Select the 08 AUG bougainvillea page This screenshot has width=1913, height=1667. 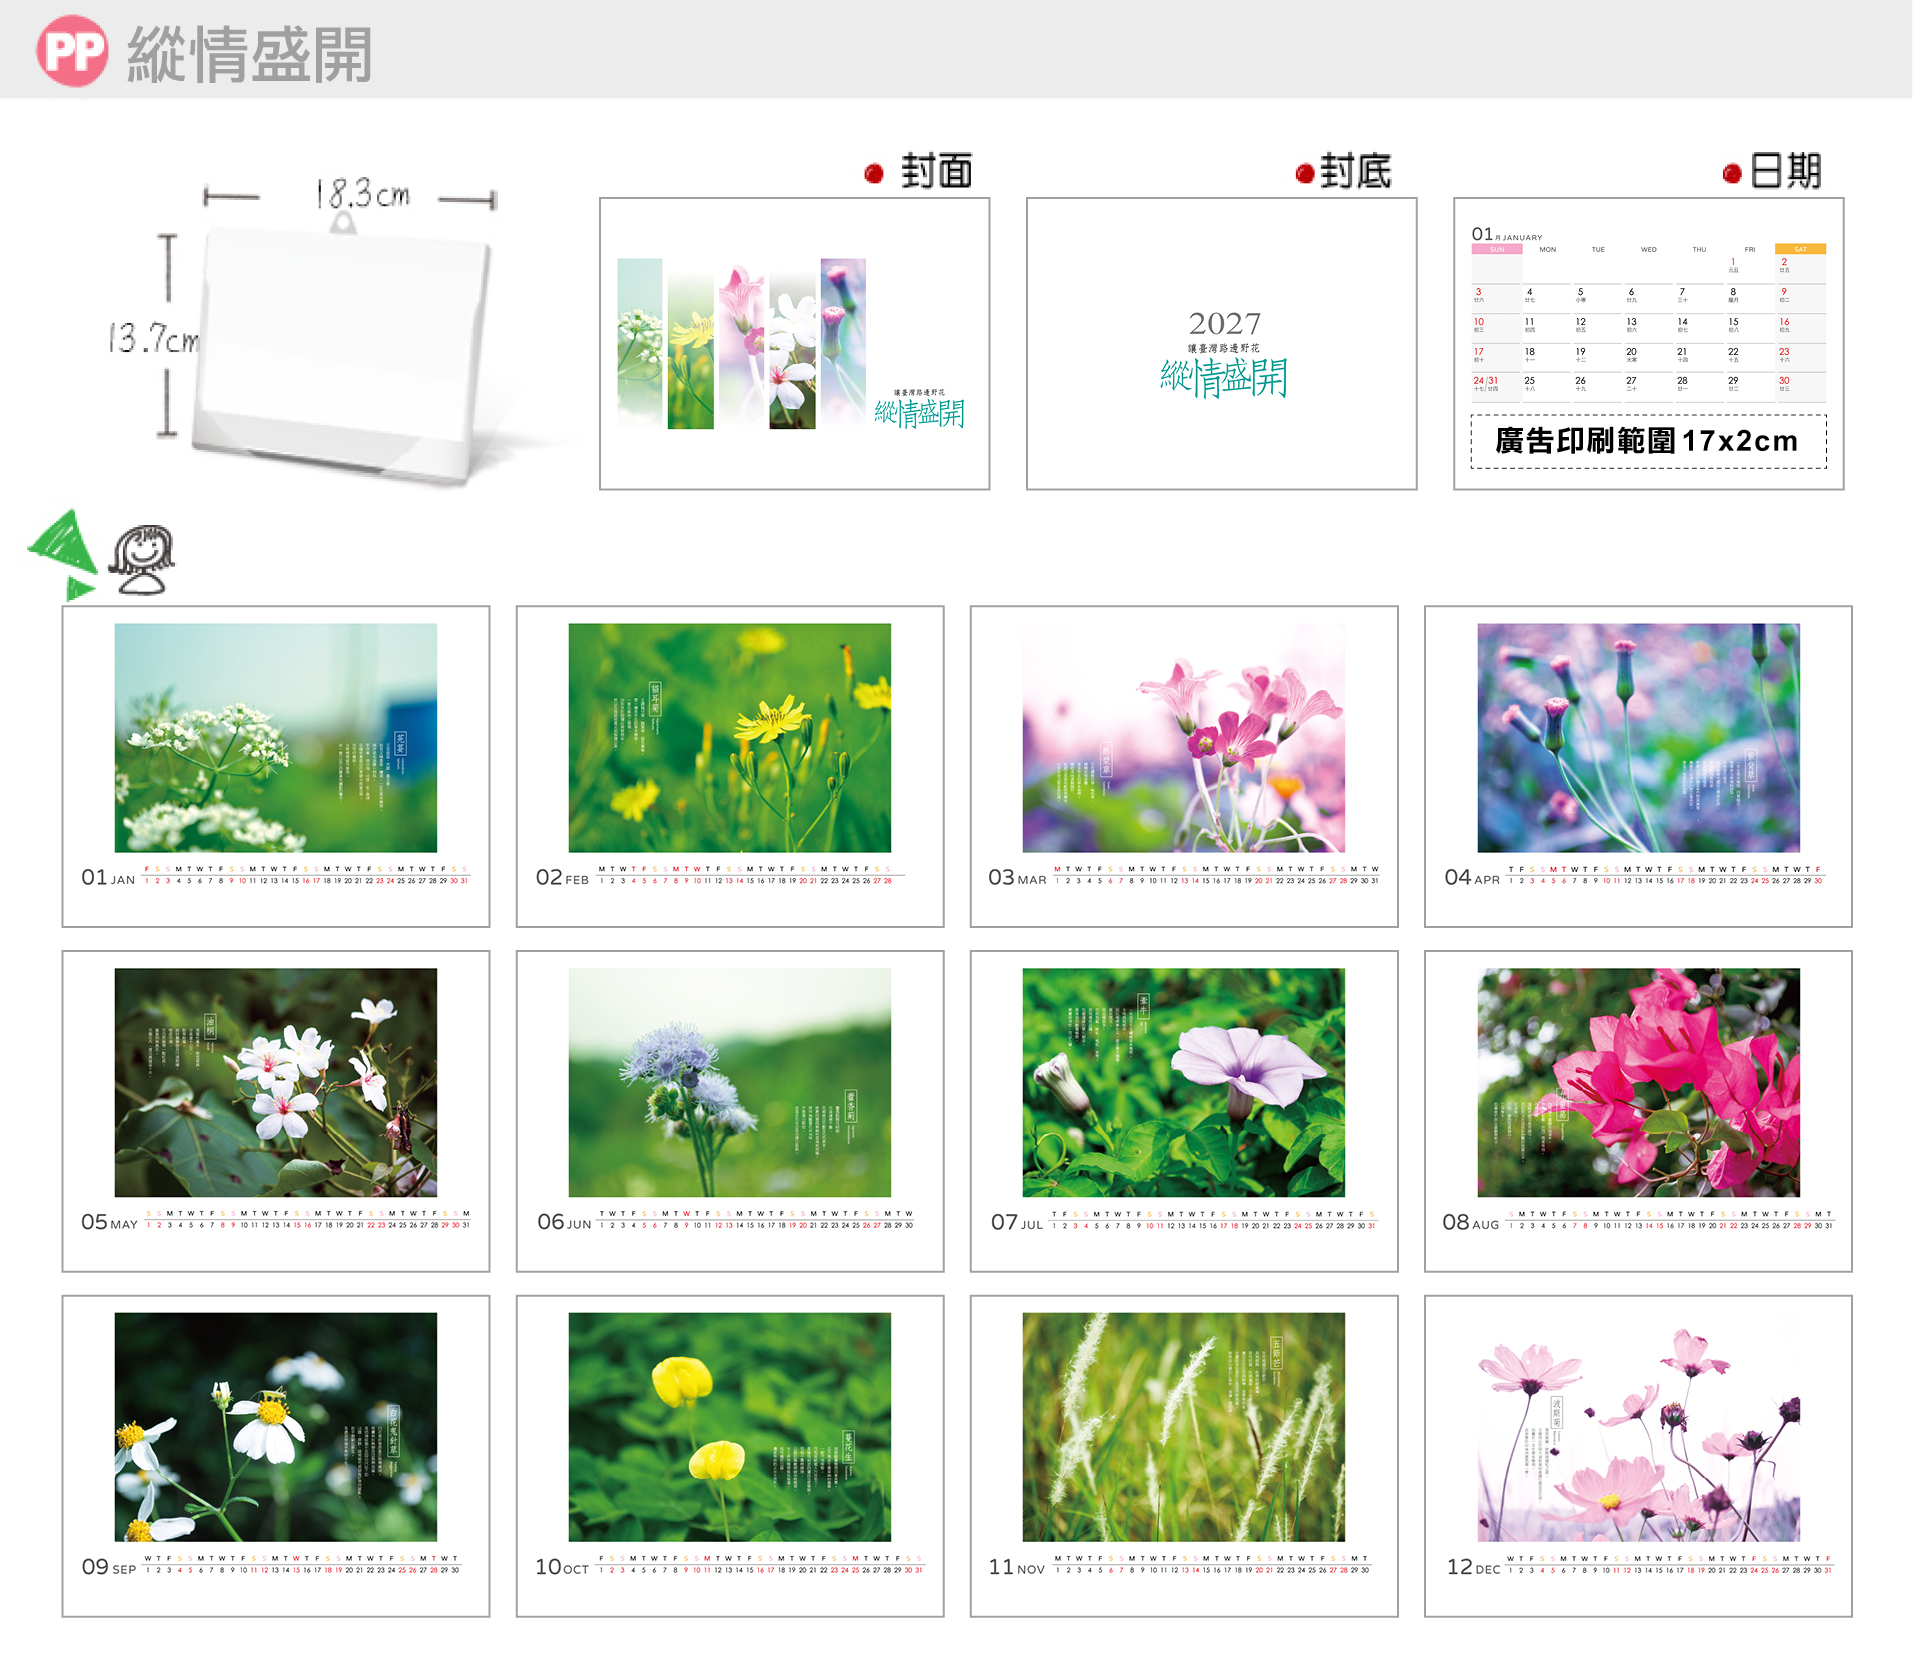1639,1111
